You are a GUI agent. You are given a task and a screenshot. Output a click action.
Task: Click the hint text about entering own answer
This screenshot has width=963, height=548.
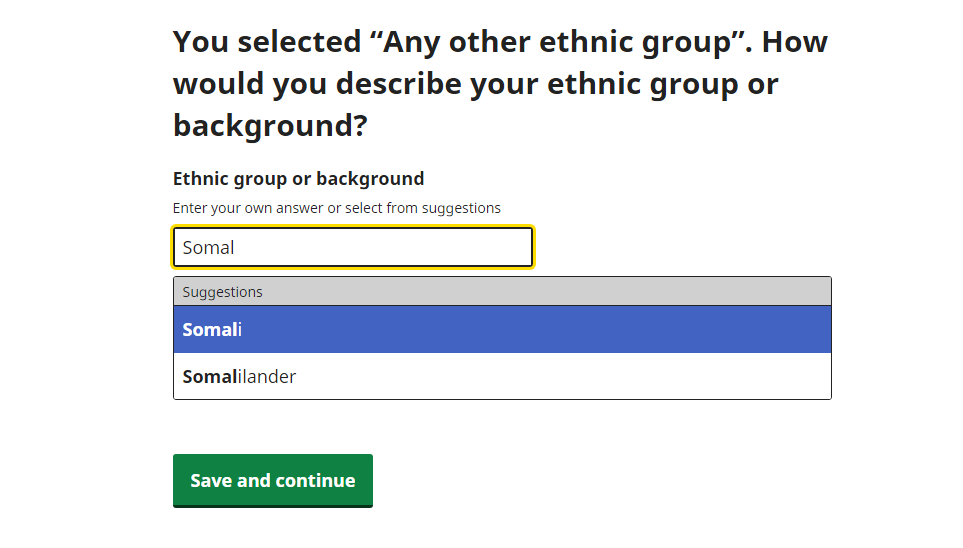coord(337,208)
